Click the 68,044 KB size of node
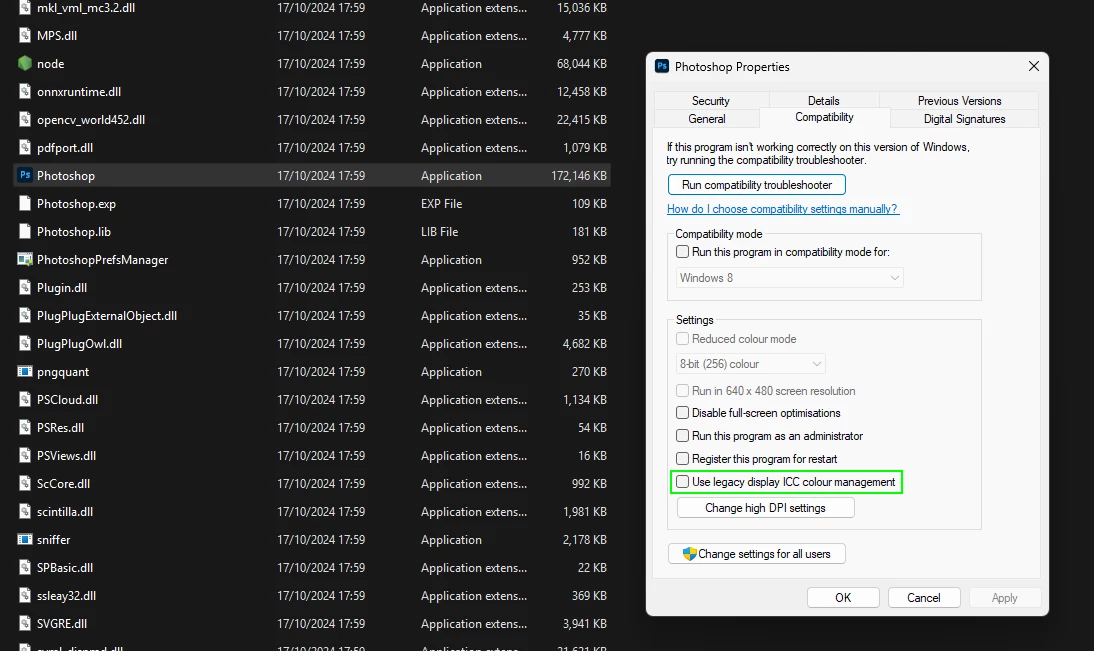The width and height of the screenshot is (1094, 651). point(582,63)
